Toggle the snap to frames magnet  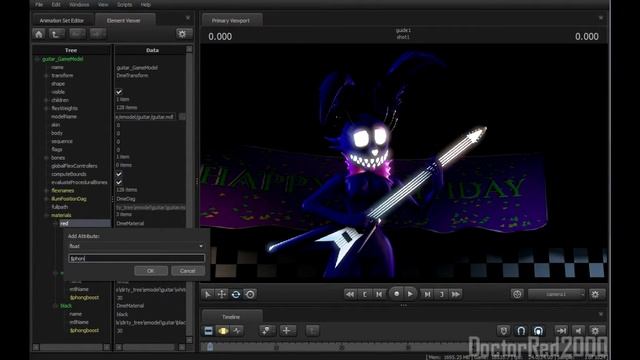tap(521, 331)
